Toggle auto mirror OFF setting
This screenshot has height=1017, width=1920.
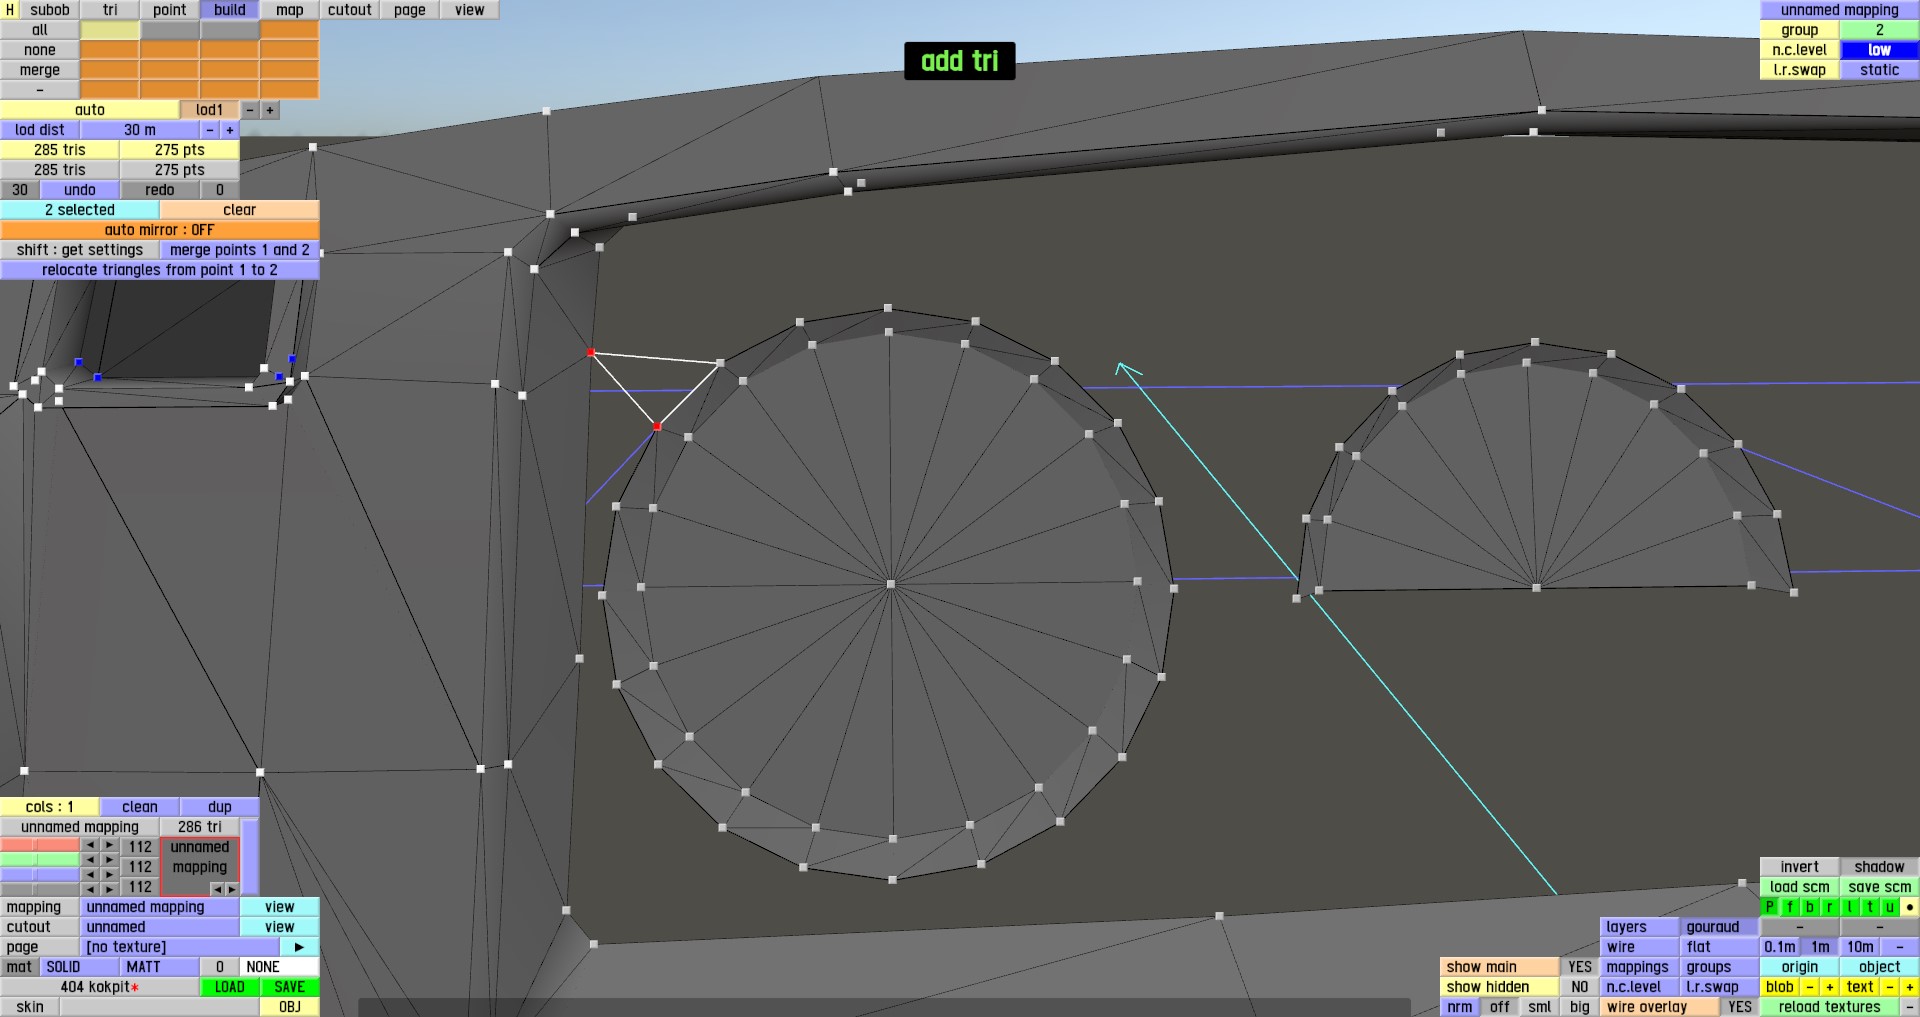(x=160, y=230)
